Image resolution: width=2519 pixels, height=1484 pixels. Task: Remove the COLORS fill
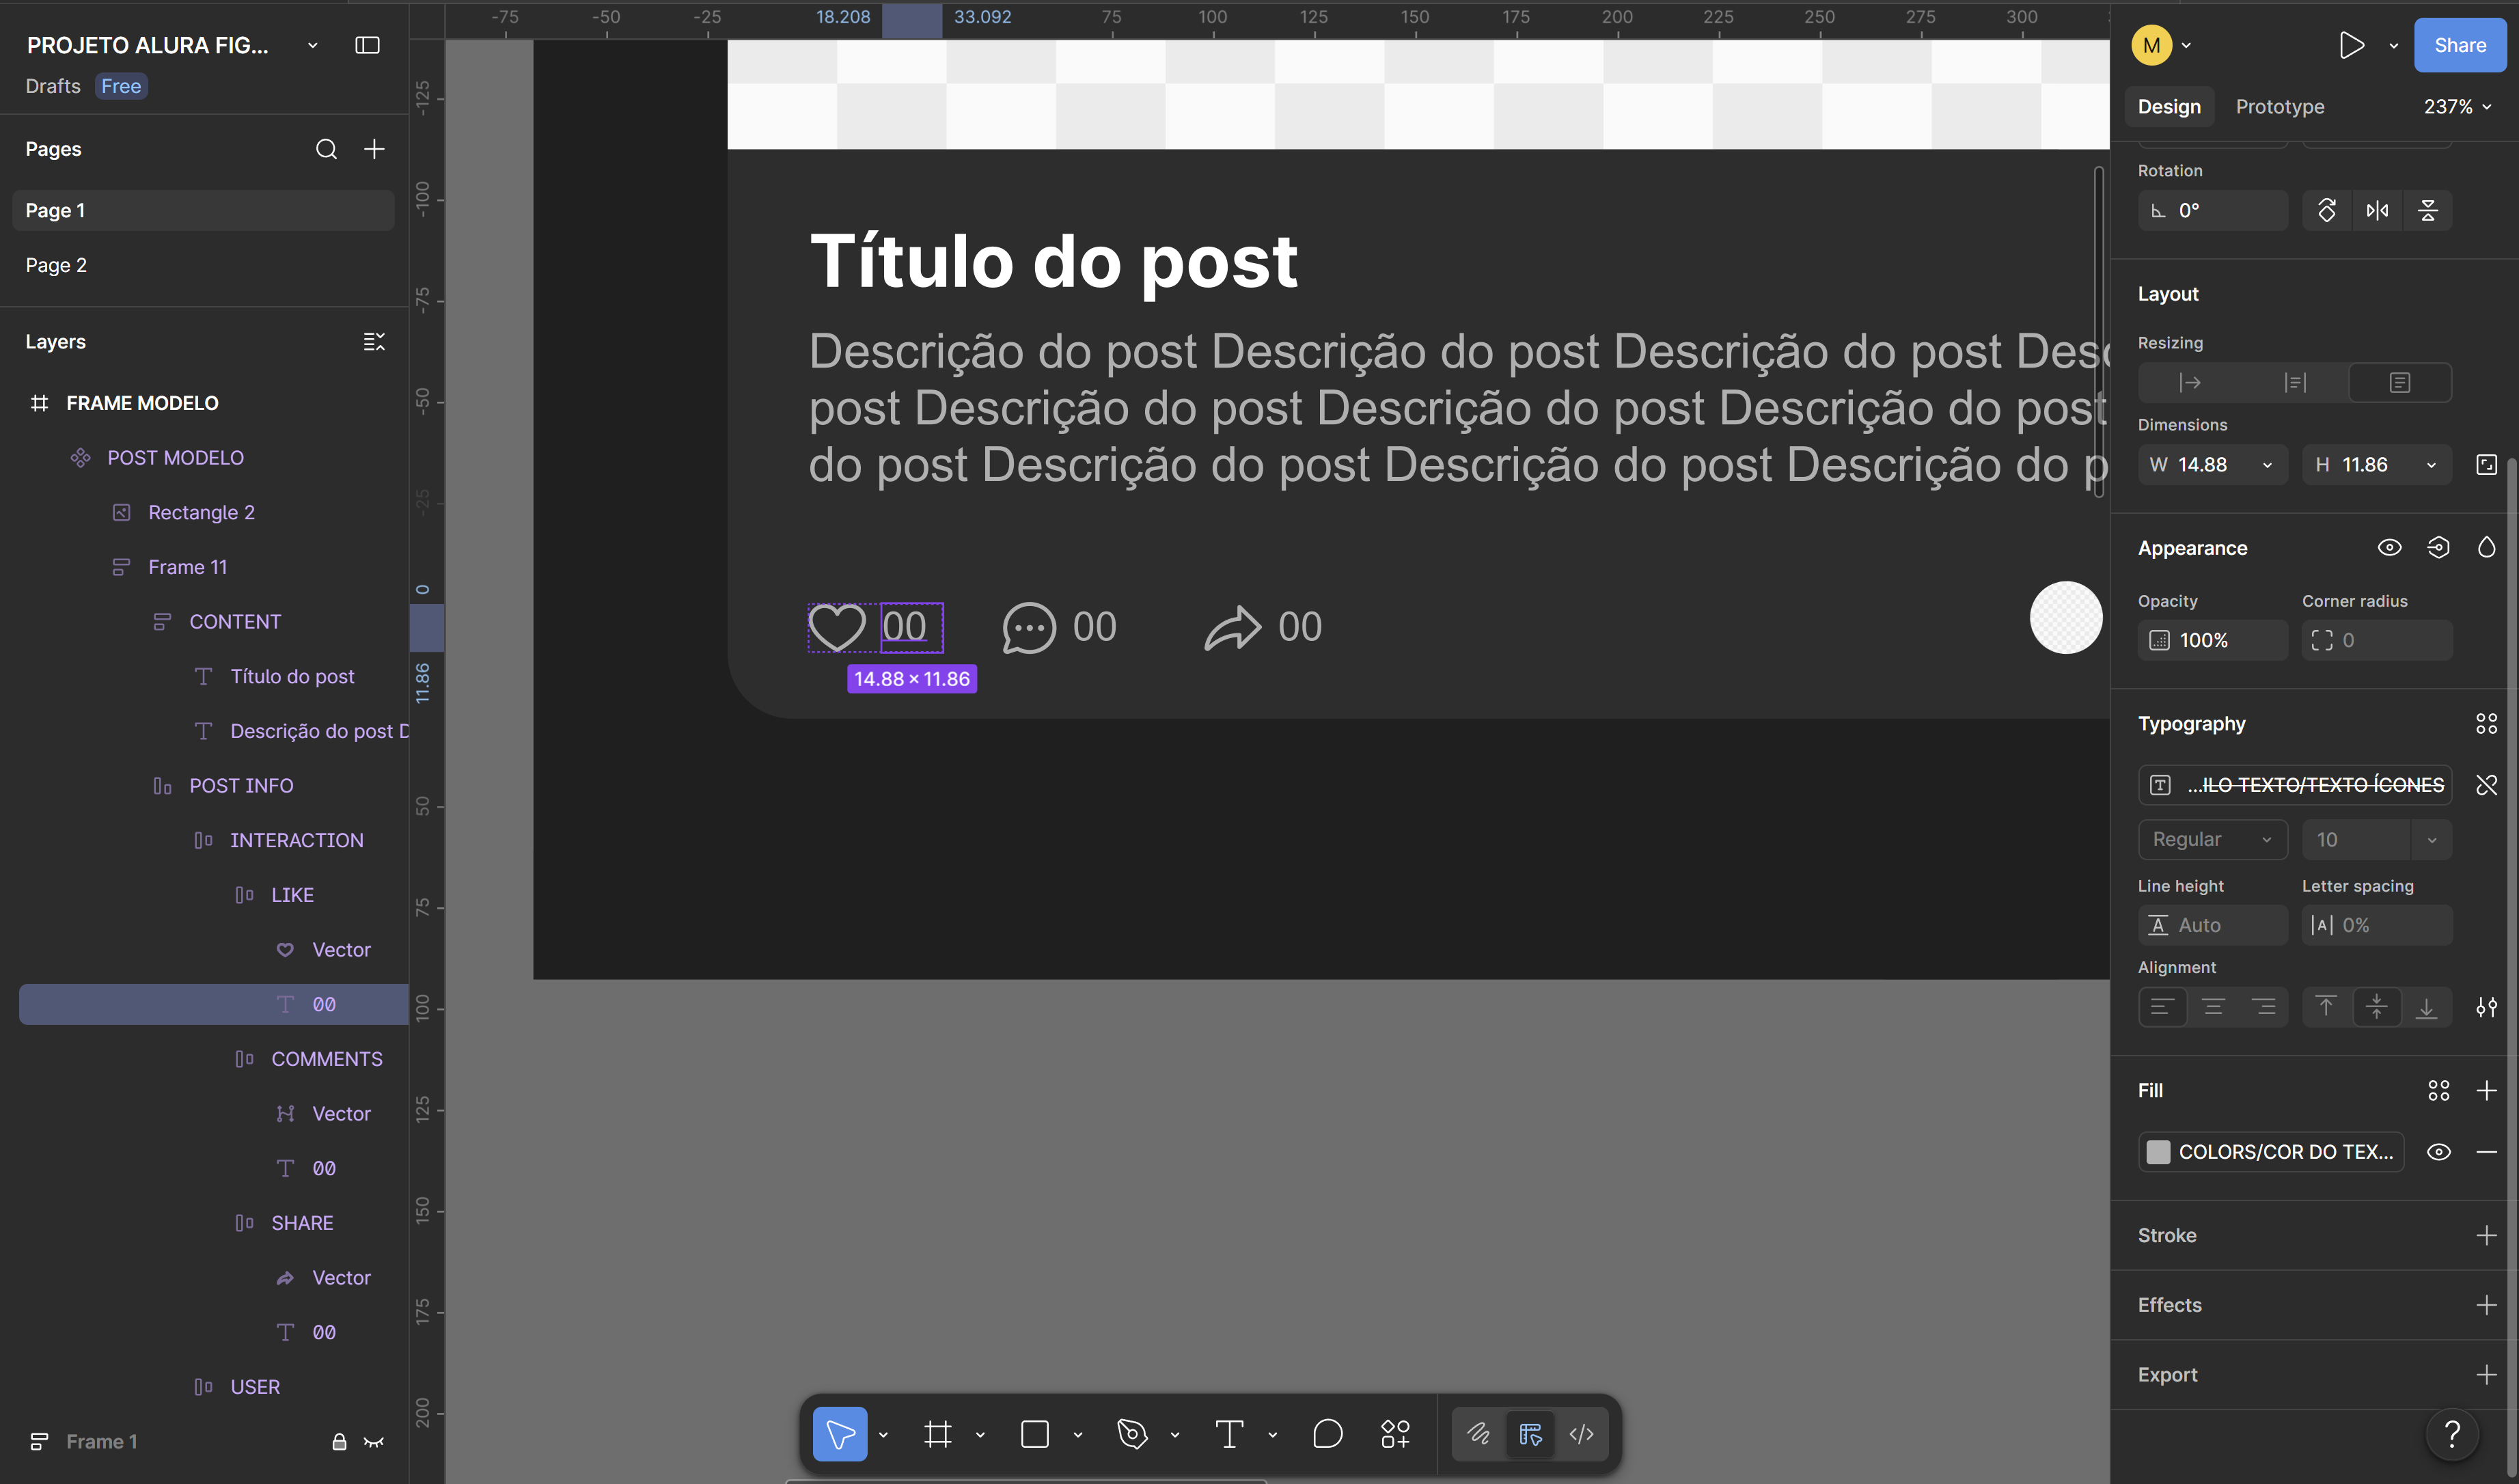[2486, 1152]
